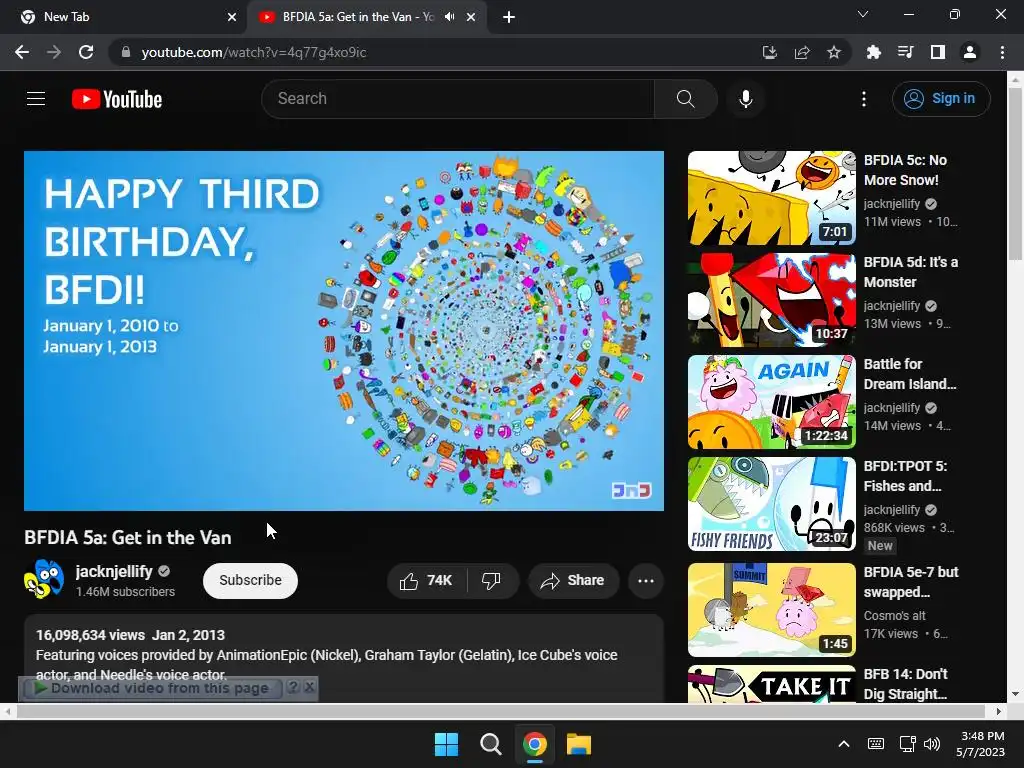Screen dimensions: 1024x768
Task: Expand the video description box
Action: [x=344, y=658]
